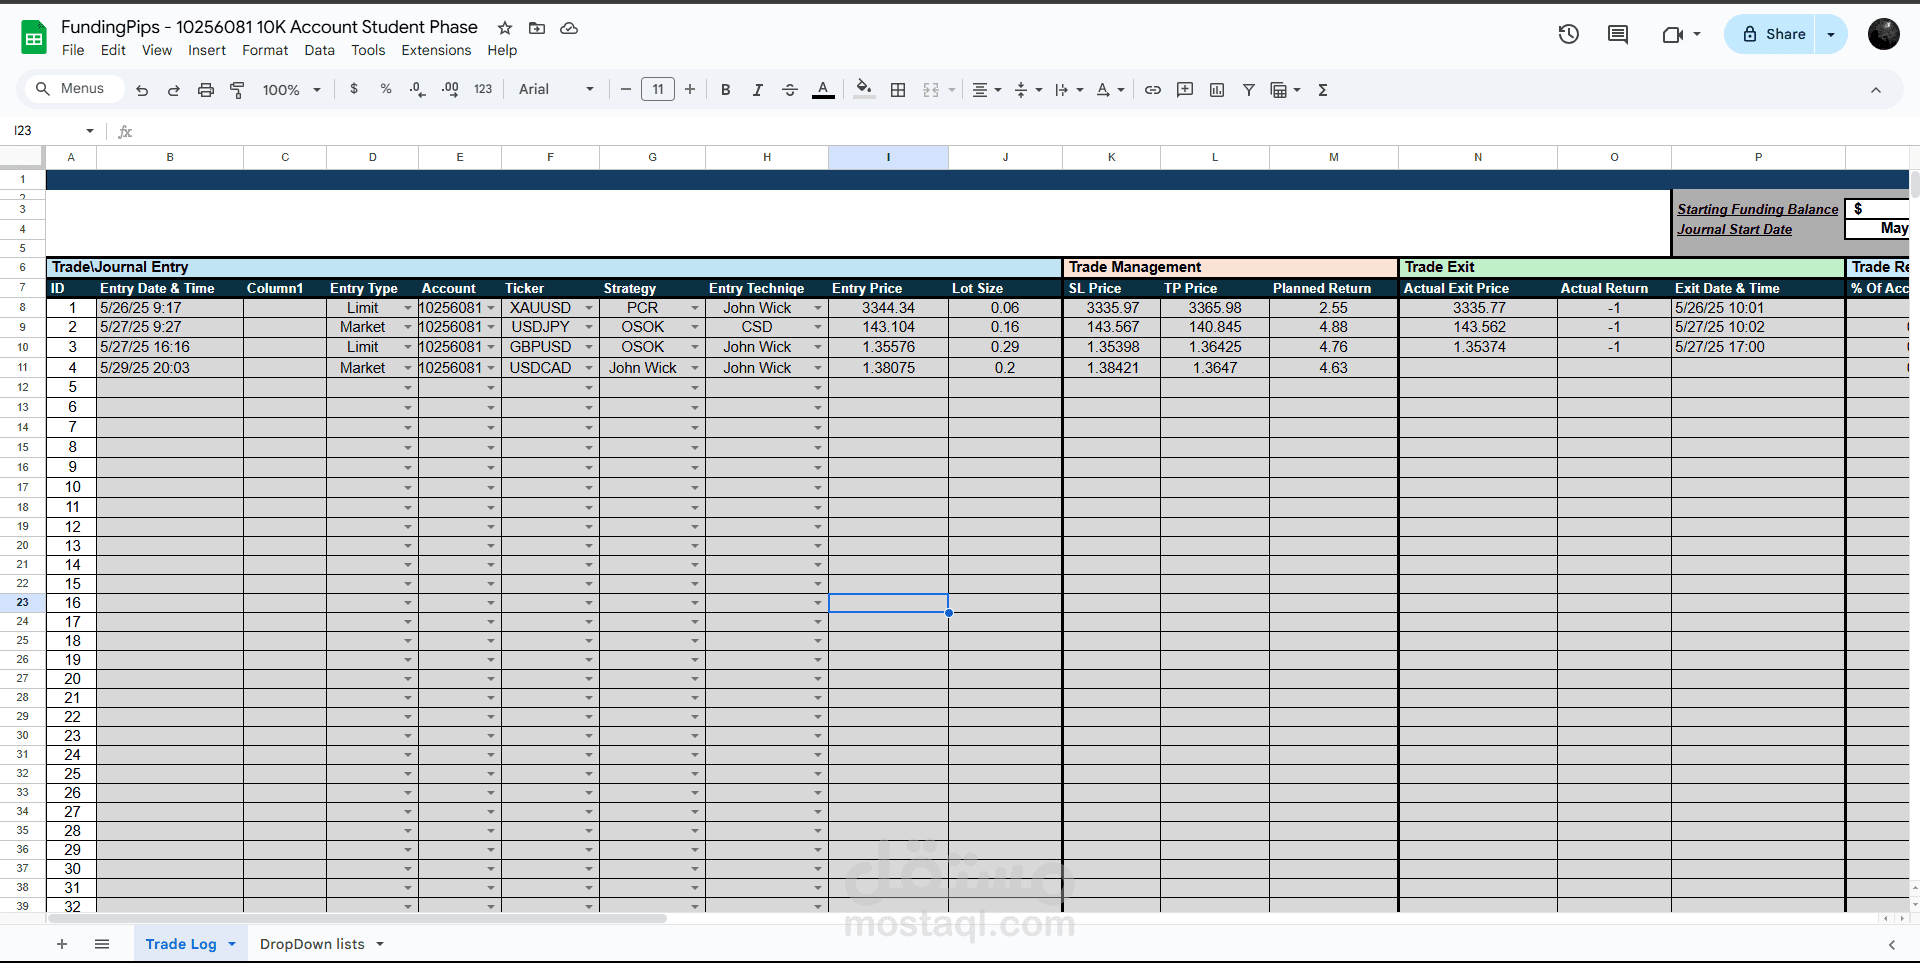The width and height of the screenshot is (1920, 963).
Task: Click the Undo icon
Action: [142, 90]
